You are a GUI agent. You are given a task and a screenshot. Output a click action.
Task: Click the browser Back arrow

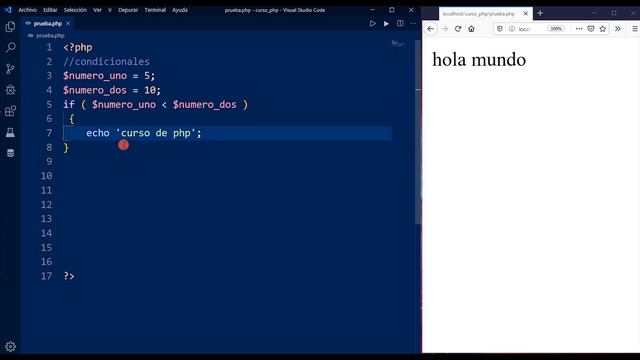[431, 29]
